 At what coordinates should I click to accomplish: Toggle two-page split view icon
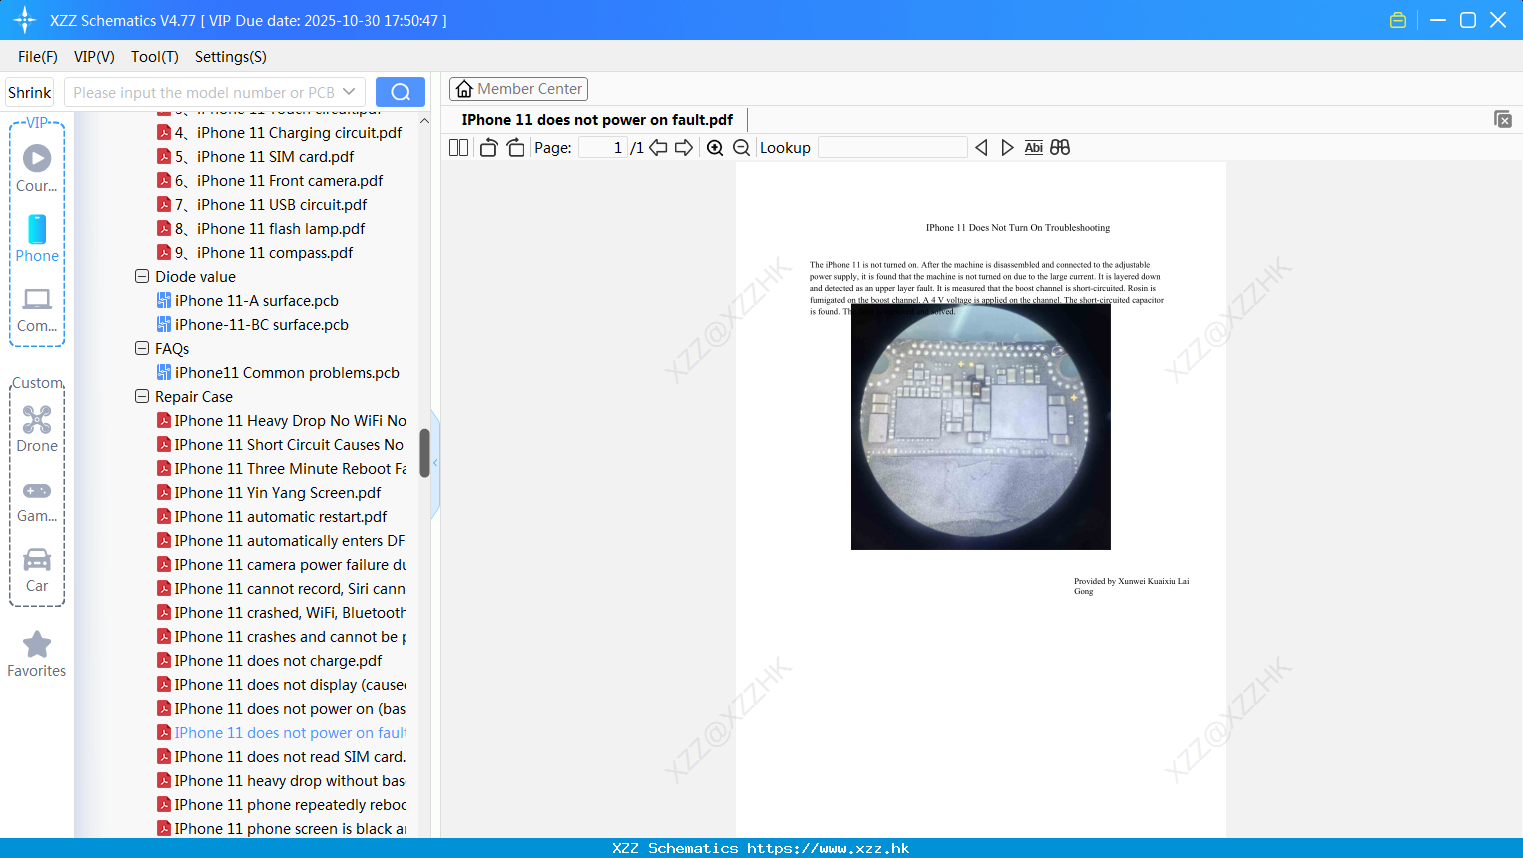click(459, 147)
